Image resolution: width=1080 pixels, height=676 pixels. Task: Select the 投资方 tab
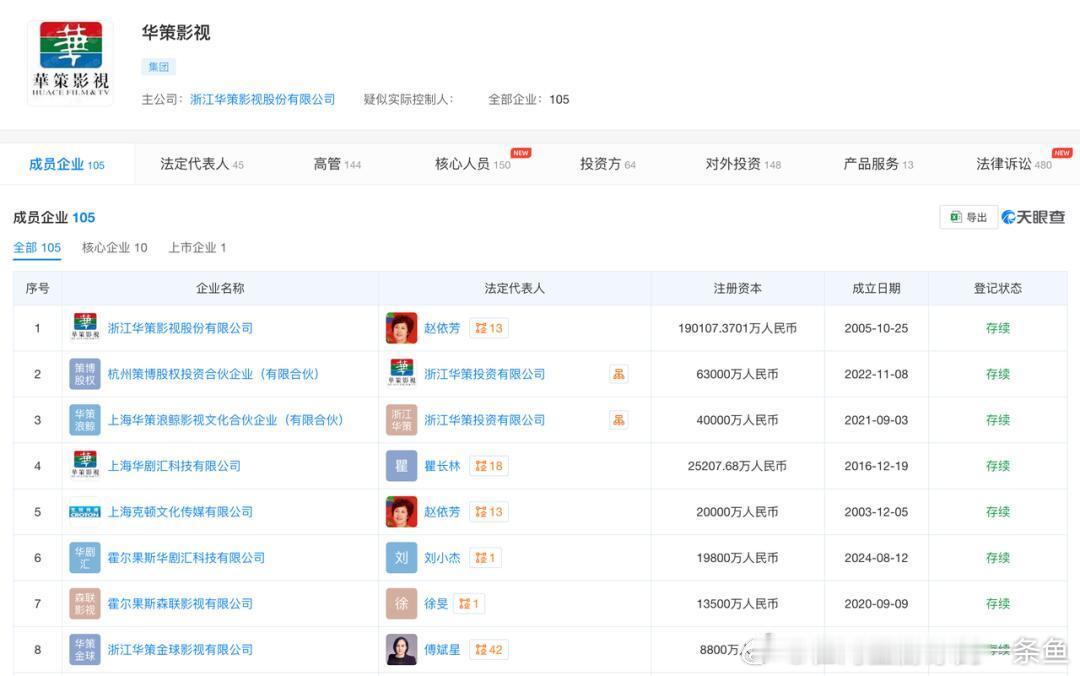click(x=608, y=164)
